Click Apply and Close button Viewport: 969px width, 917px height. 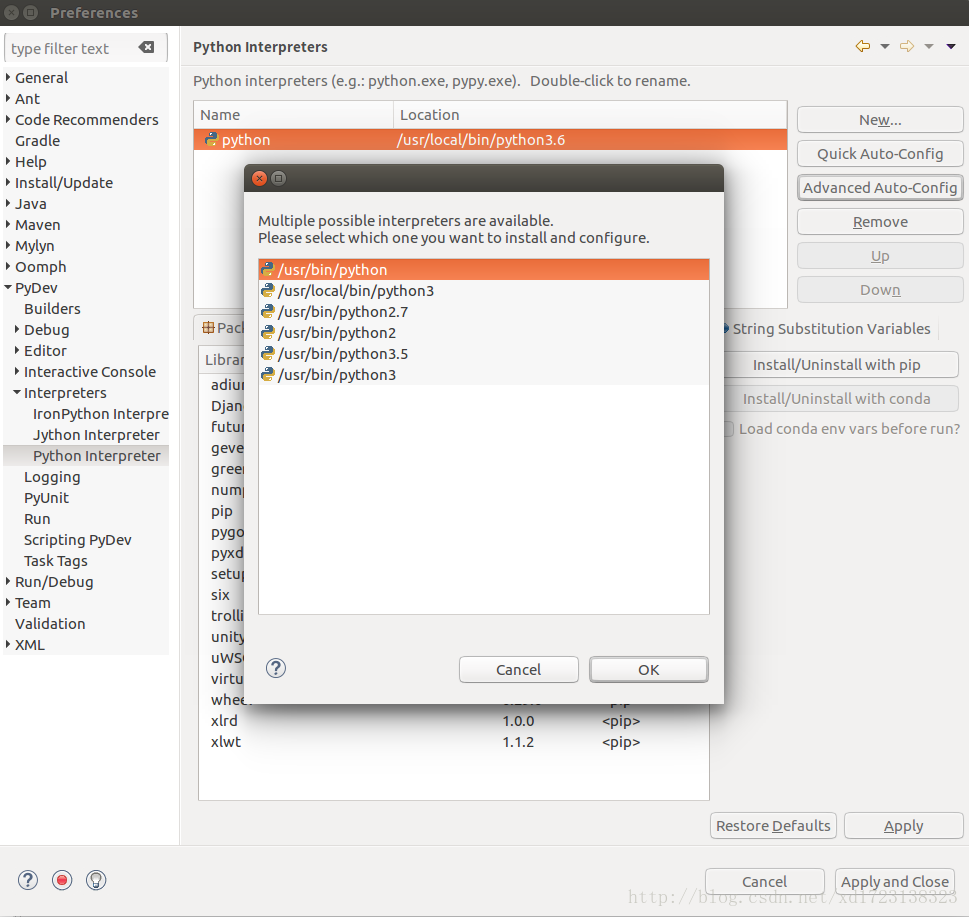click(x=894, y=882)
